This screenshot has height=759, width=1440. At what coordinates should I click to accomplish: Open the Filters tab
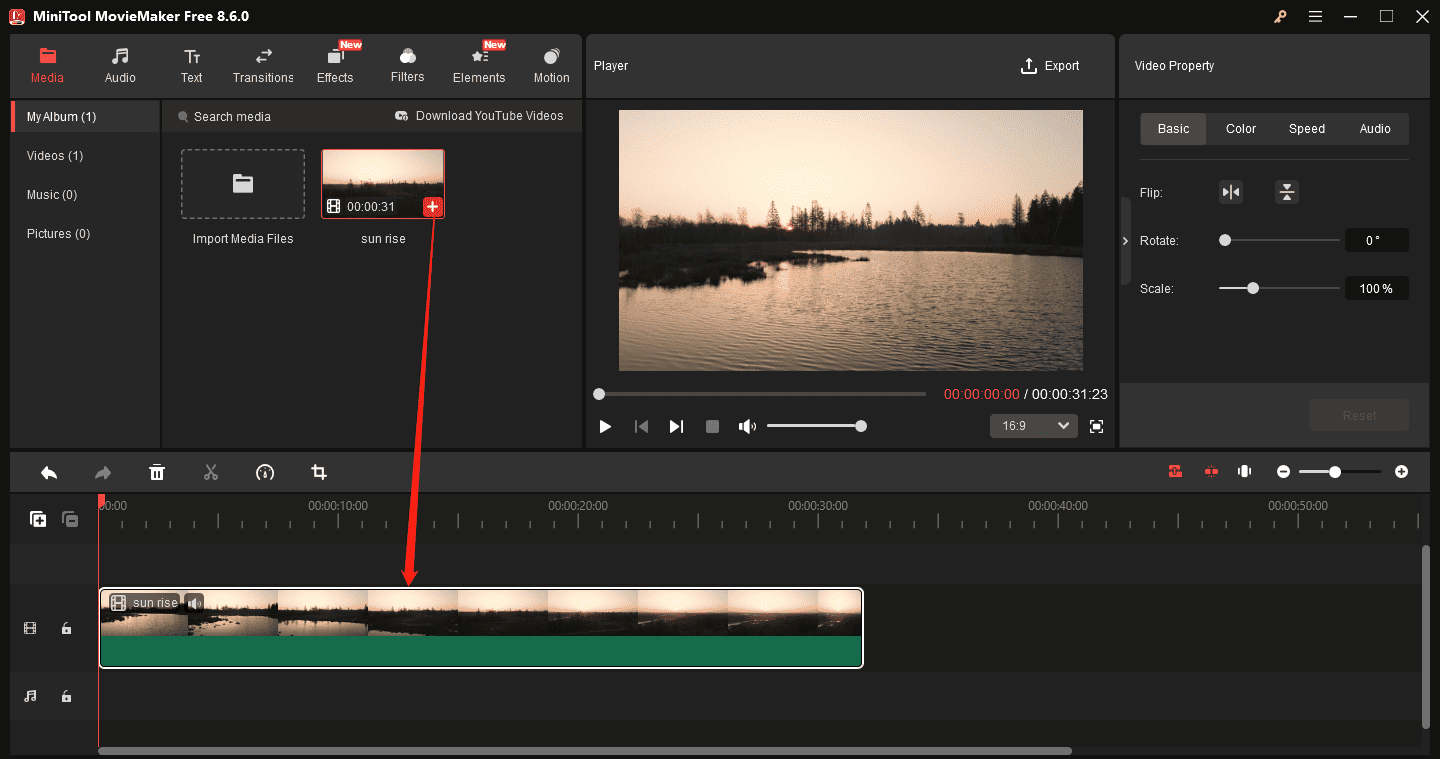click(407, 65)
